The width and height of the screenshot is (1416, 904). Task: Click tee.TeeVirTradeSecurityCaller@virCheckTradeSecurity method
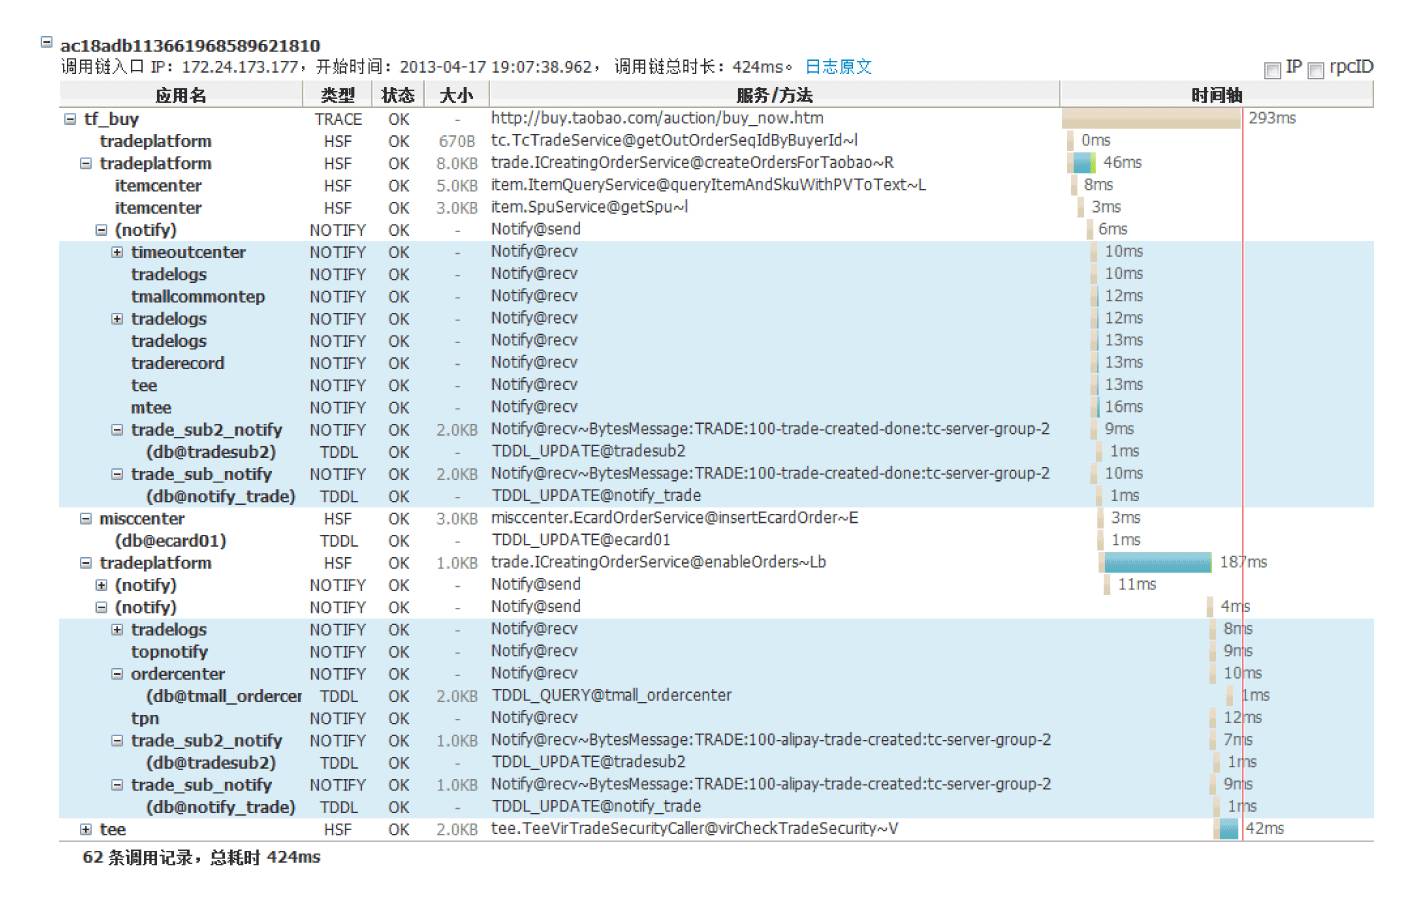click(694, 828)
